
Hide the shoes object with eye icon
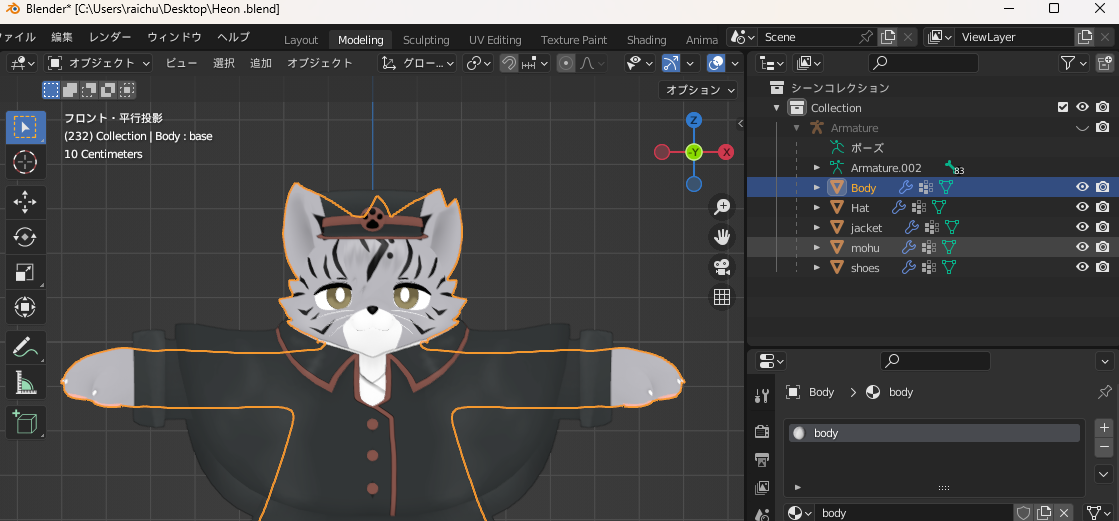[1082, 267]
